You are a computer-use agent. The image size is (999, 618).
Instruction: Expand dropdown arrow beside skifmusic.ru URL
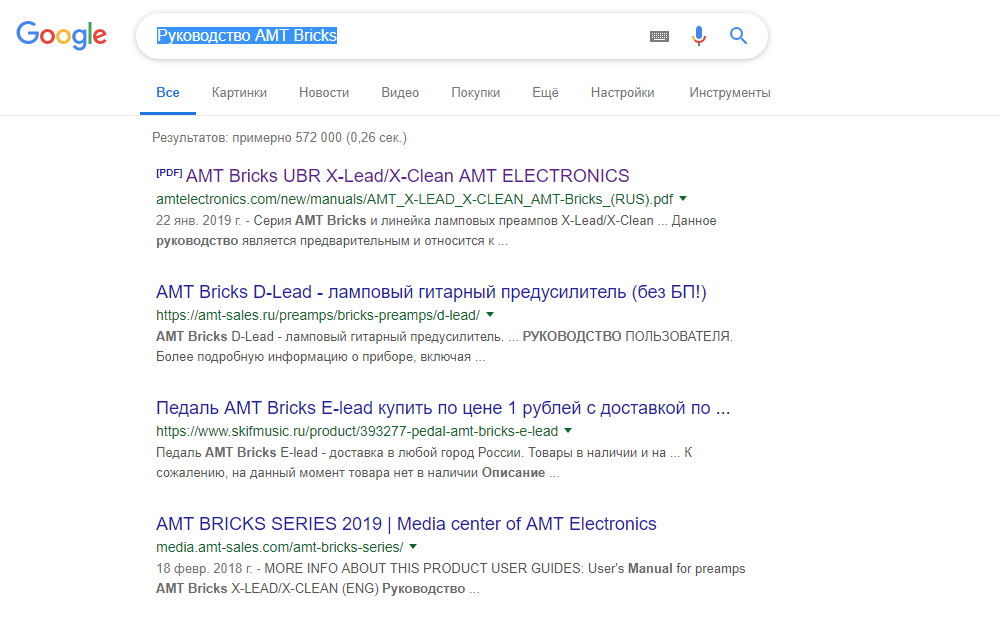click(568, 431)
